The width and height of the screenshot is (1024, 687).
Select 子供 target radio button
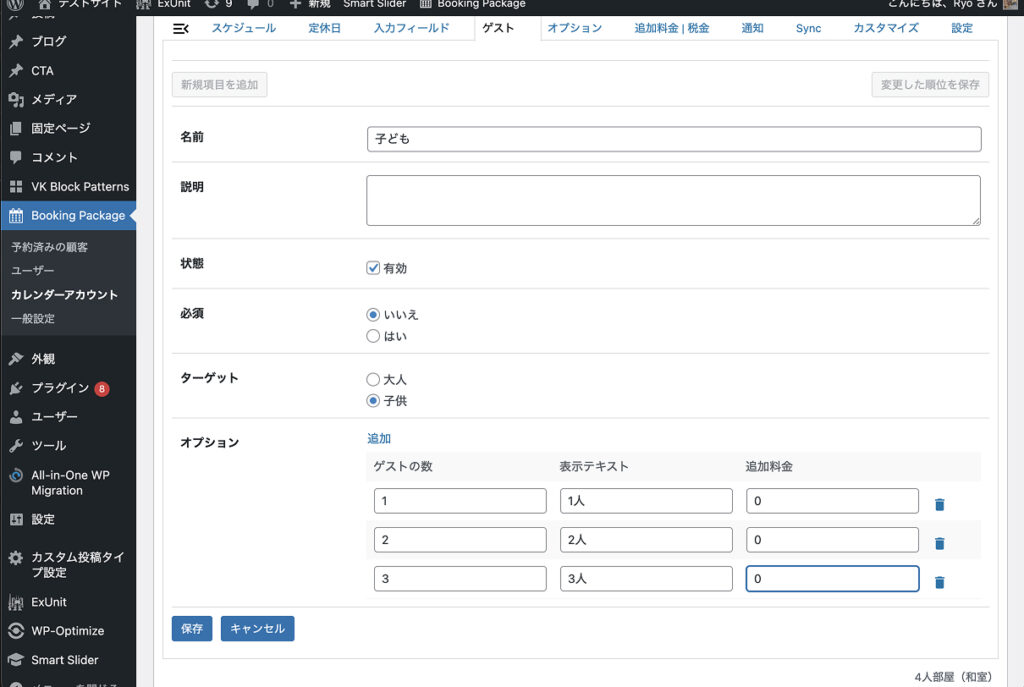pos(373,401)
